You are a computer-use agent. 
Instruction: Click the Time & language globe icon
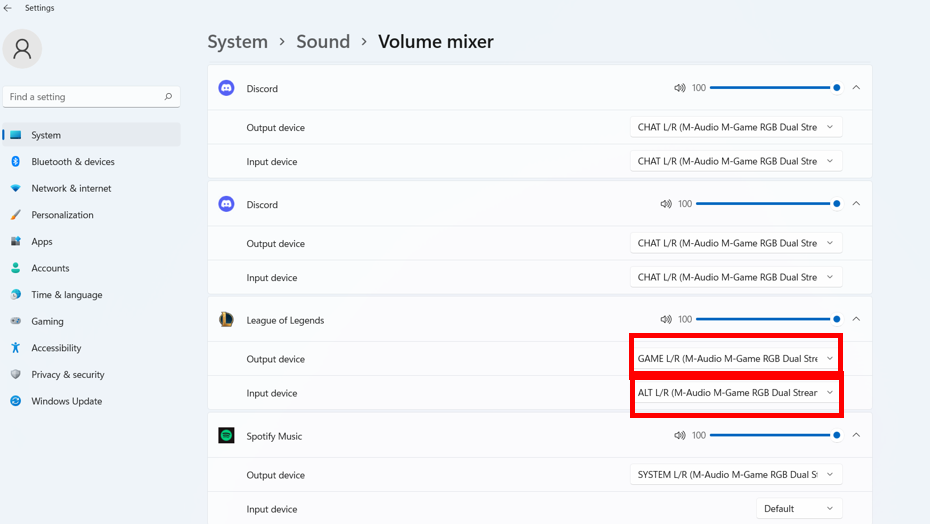tap(16, 294)
